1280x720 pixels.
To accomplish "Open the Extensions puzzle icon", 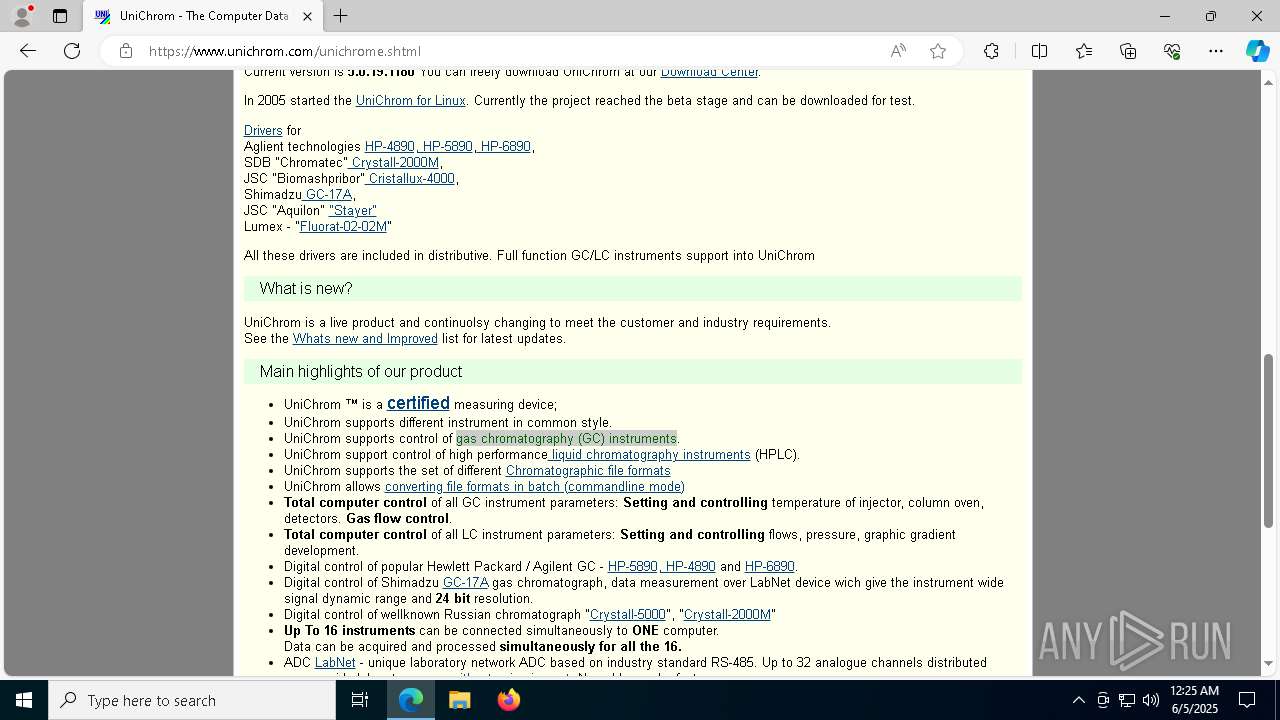I will tap(991, 51).
